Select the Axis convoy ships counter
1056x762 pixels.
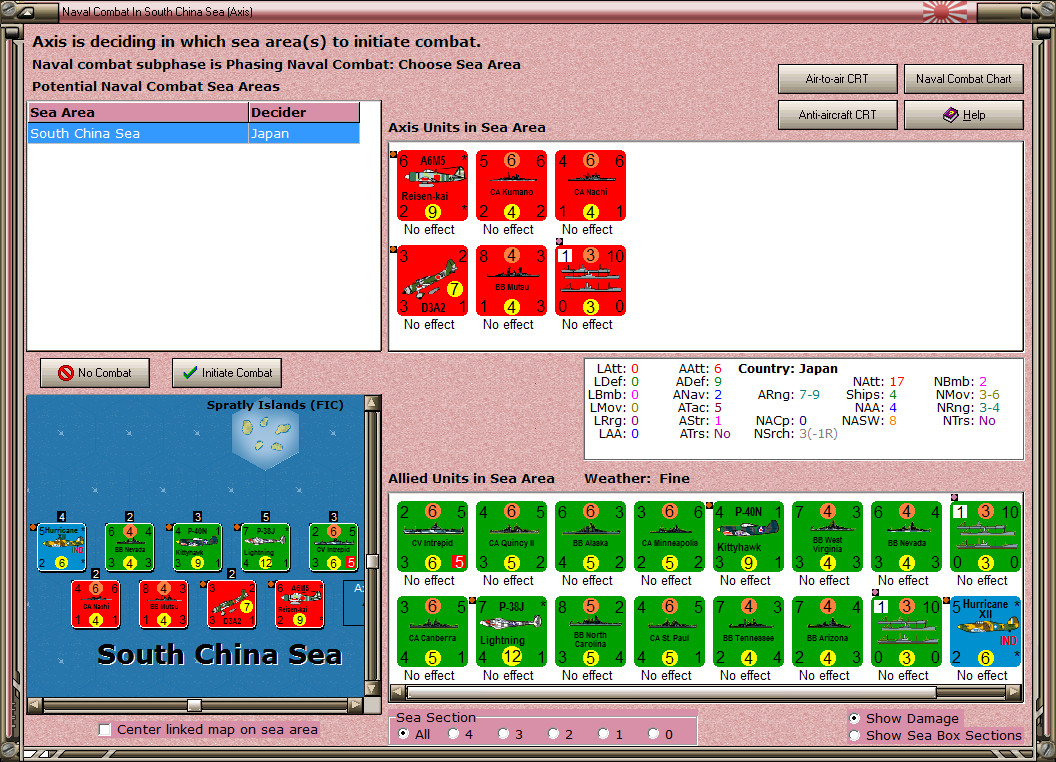click(x=591, y=280)
